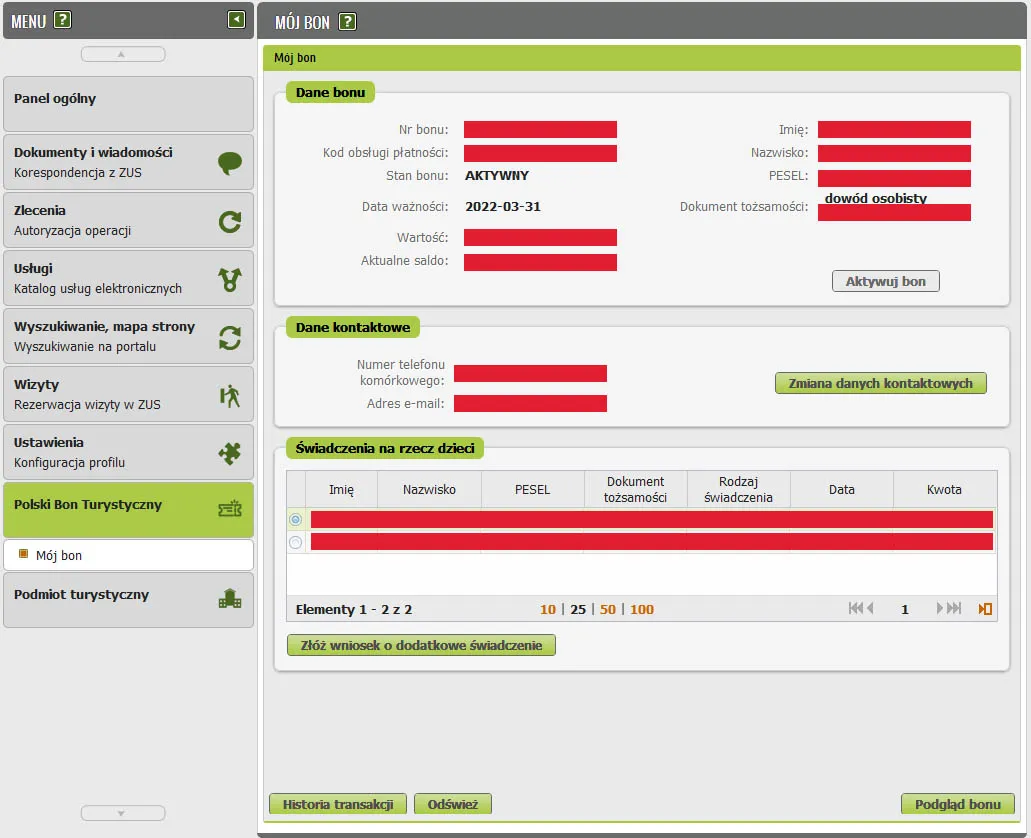1031x838 pixels.
Task: Go to last page of table
Action: click(x=954, y=608)
